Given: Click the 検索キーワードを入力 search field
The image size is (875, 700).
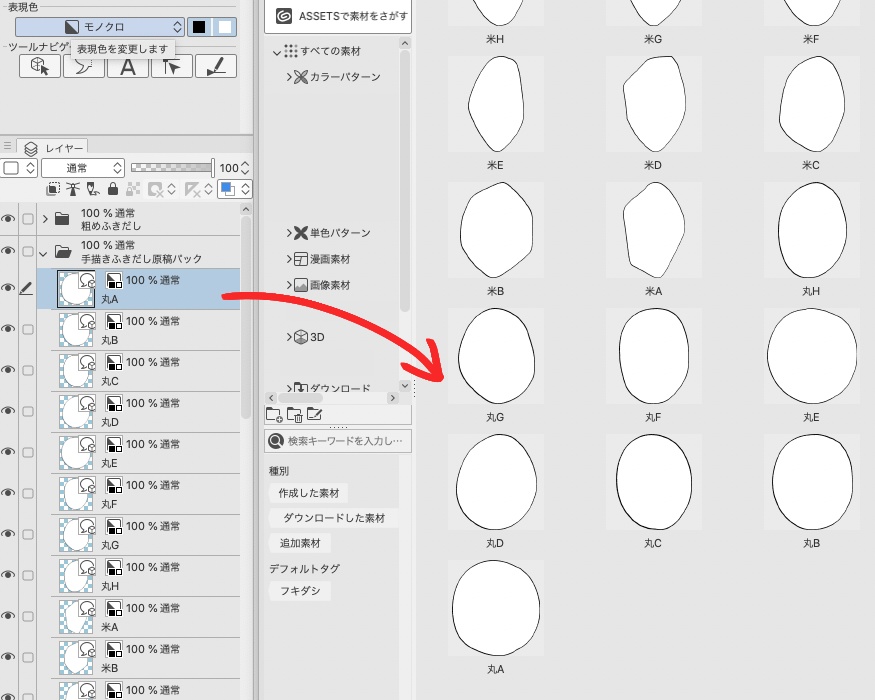Looking at the screenshot, I should 340,441.
